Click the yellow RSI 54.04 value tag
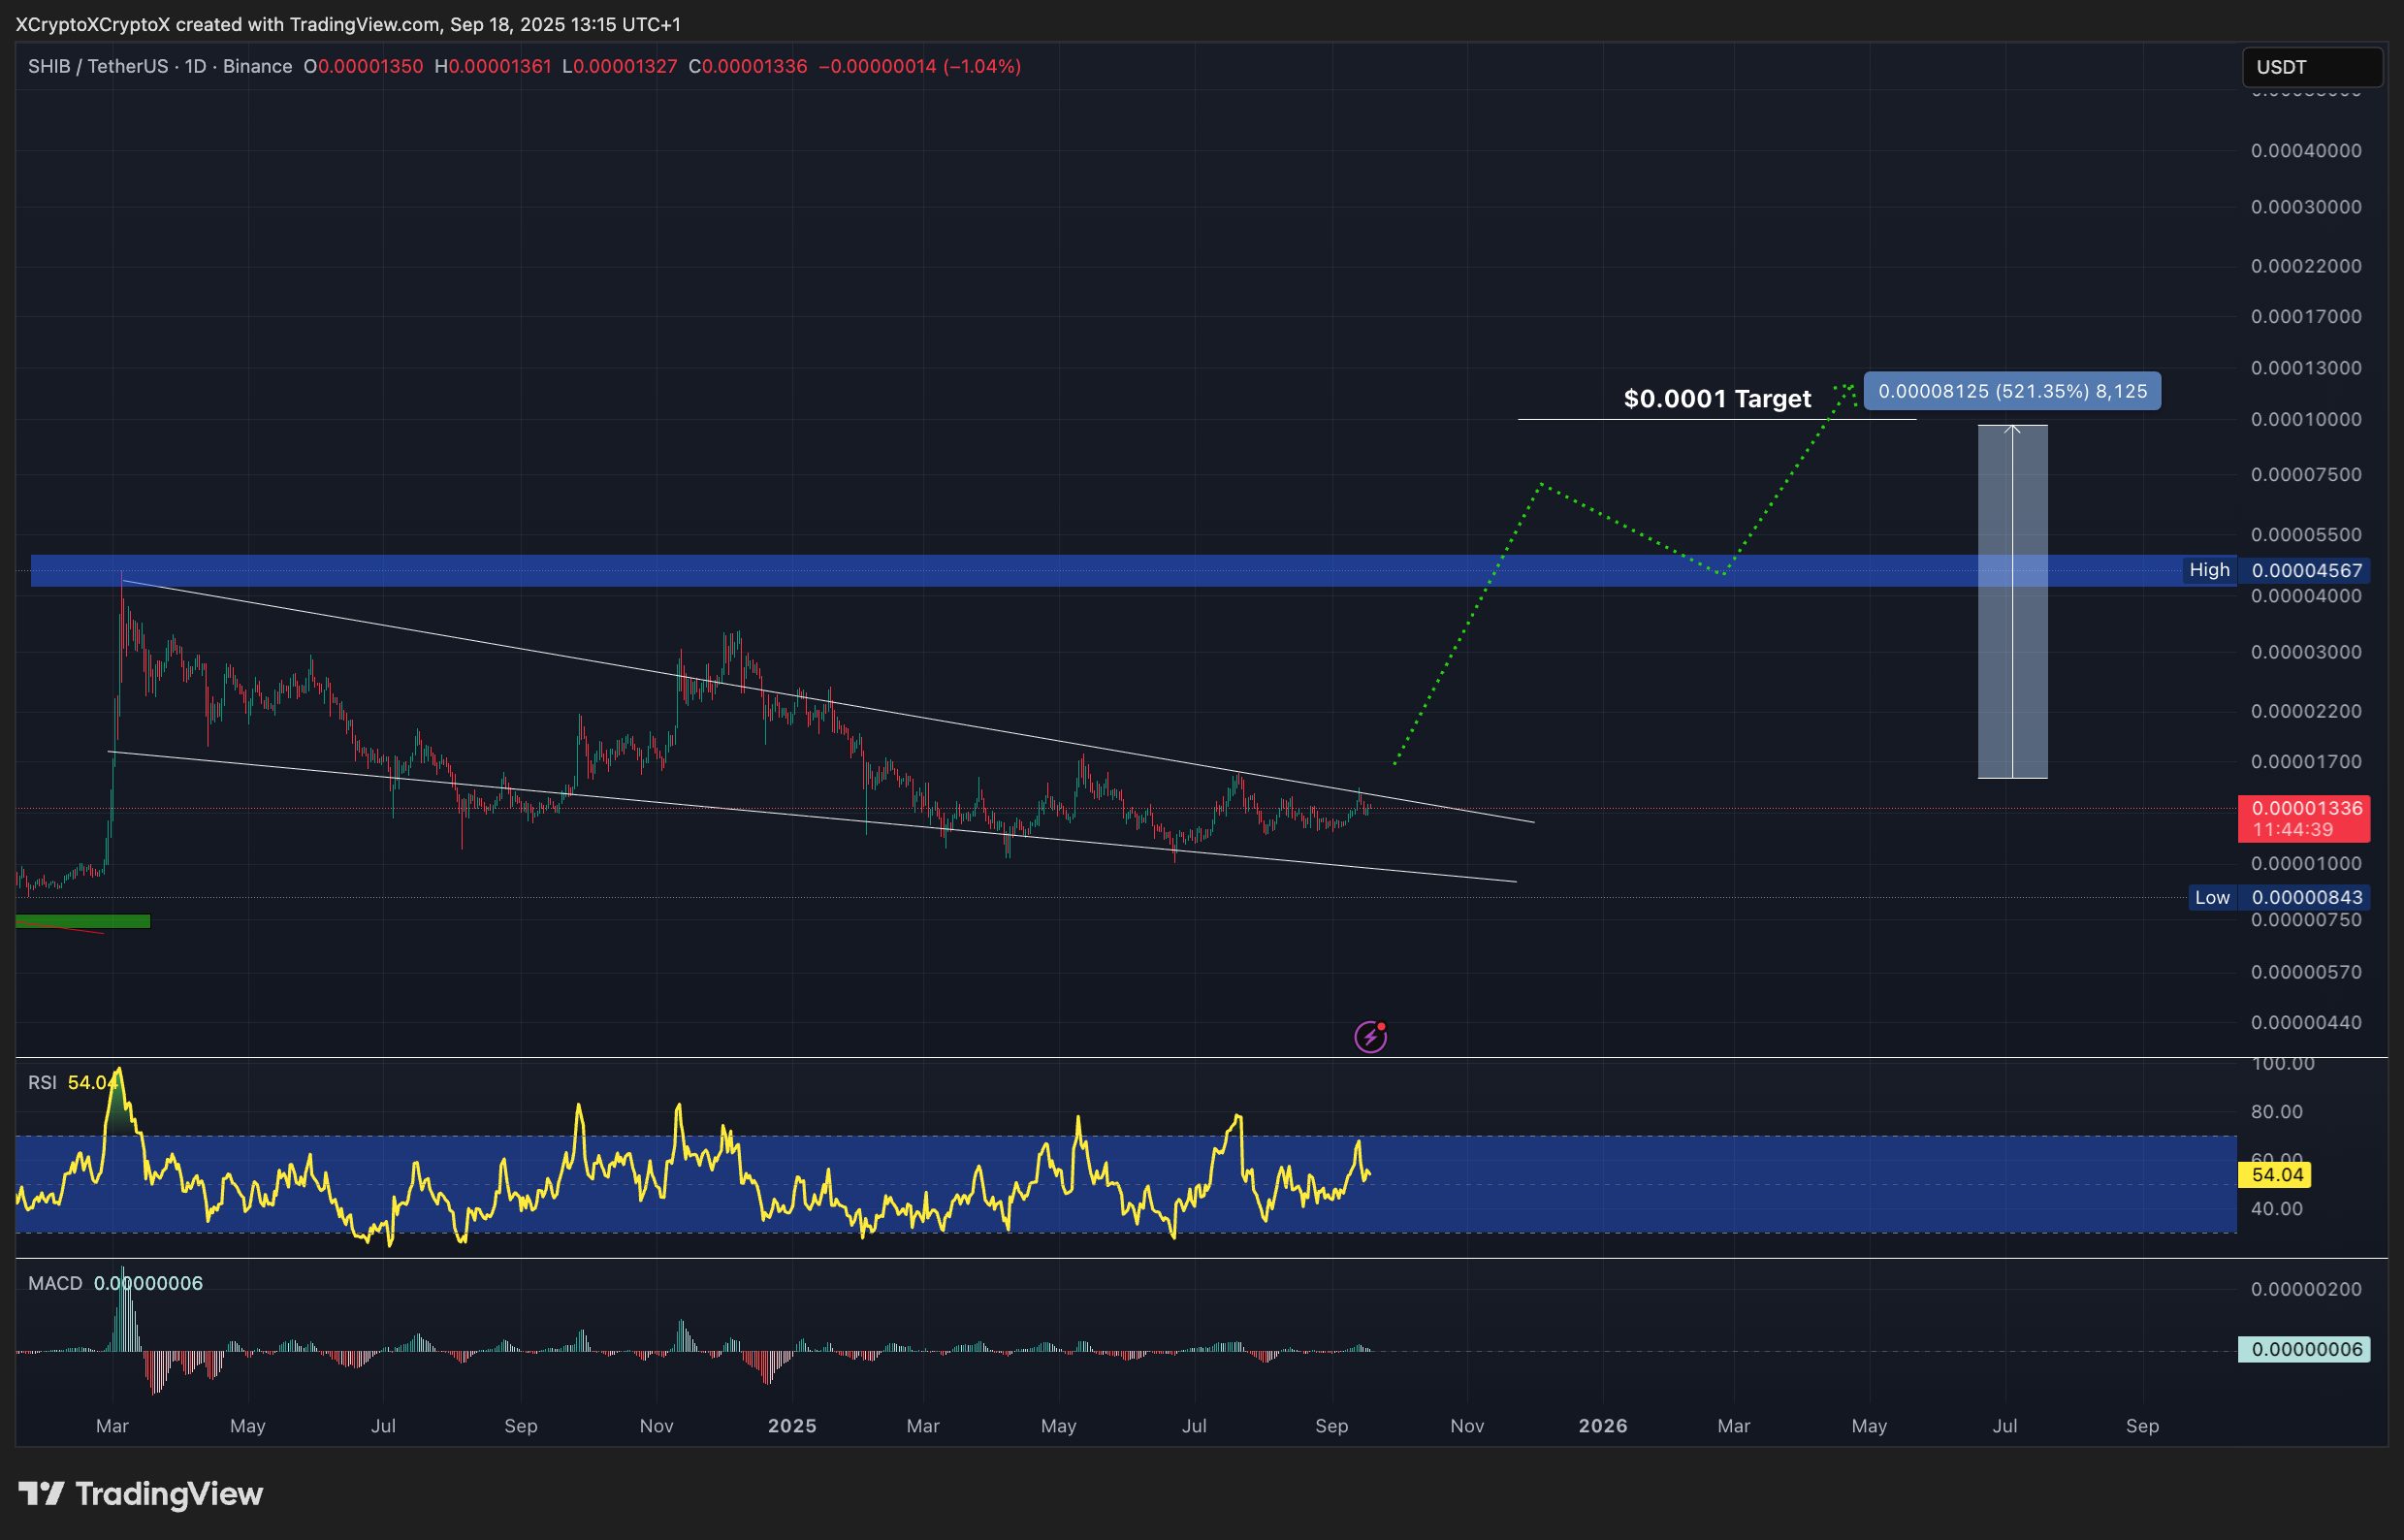Screen dimensions: 2404x1540 point(2277,1175)
